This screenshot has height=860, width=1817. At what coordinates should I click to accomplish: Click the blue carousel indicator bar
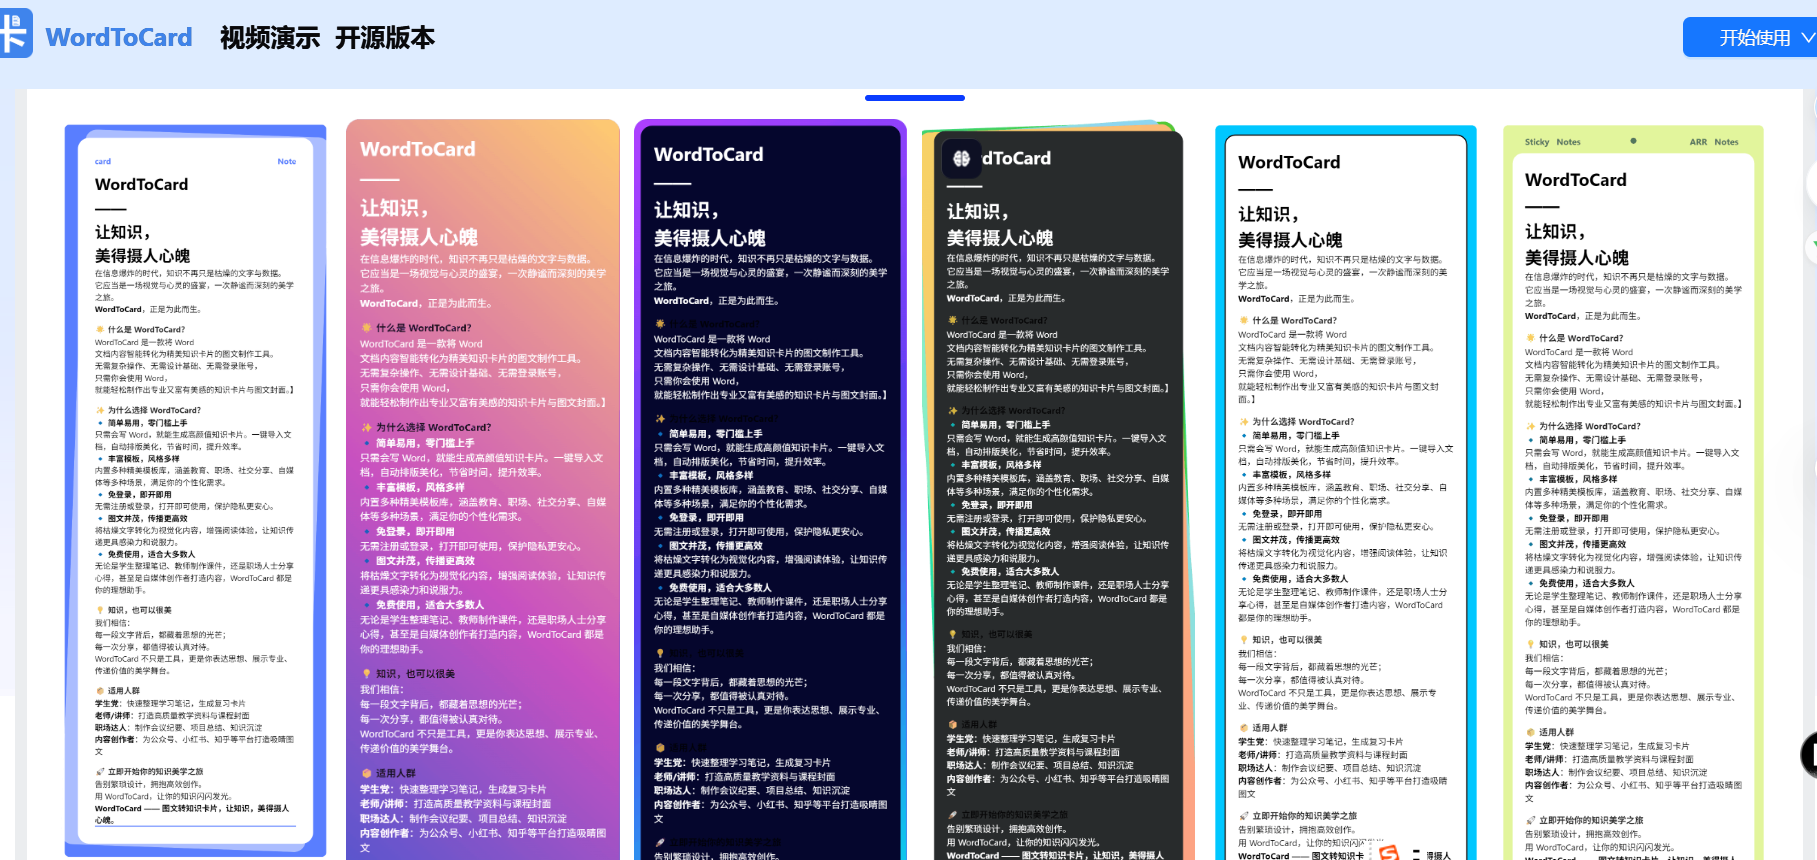point(914,98)
